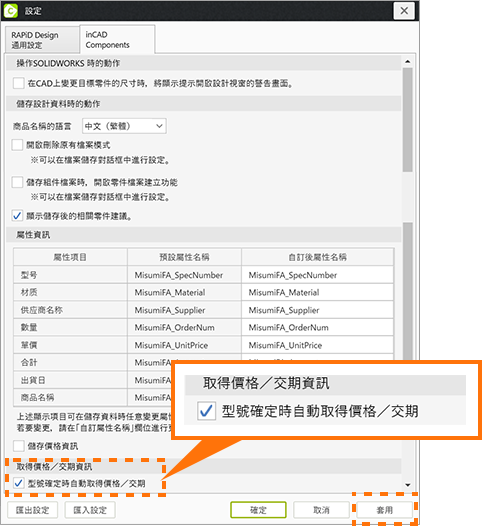The height and width of the screenshot is (526, 482).
Task: Confirm with the 確定 button
Action: 258,510
